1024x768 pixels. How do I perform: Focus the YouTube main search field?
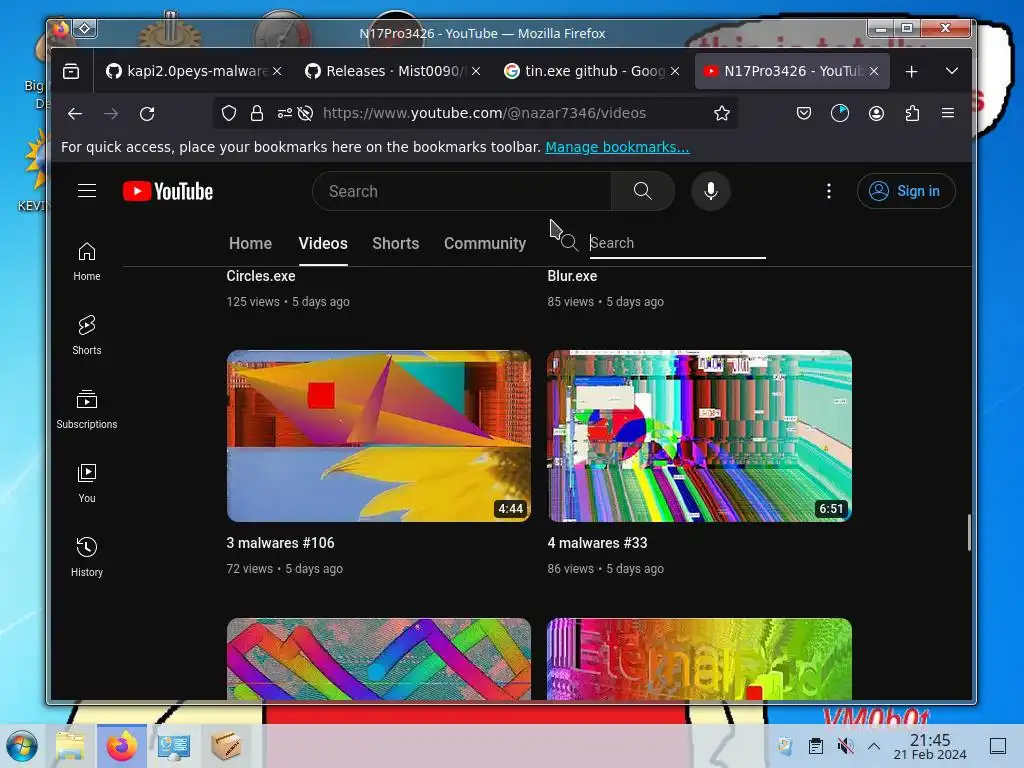point(462,191)
